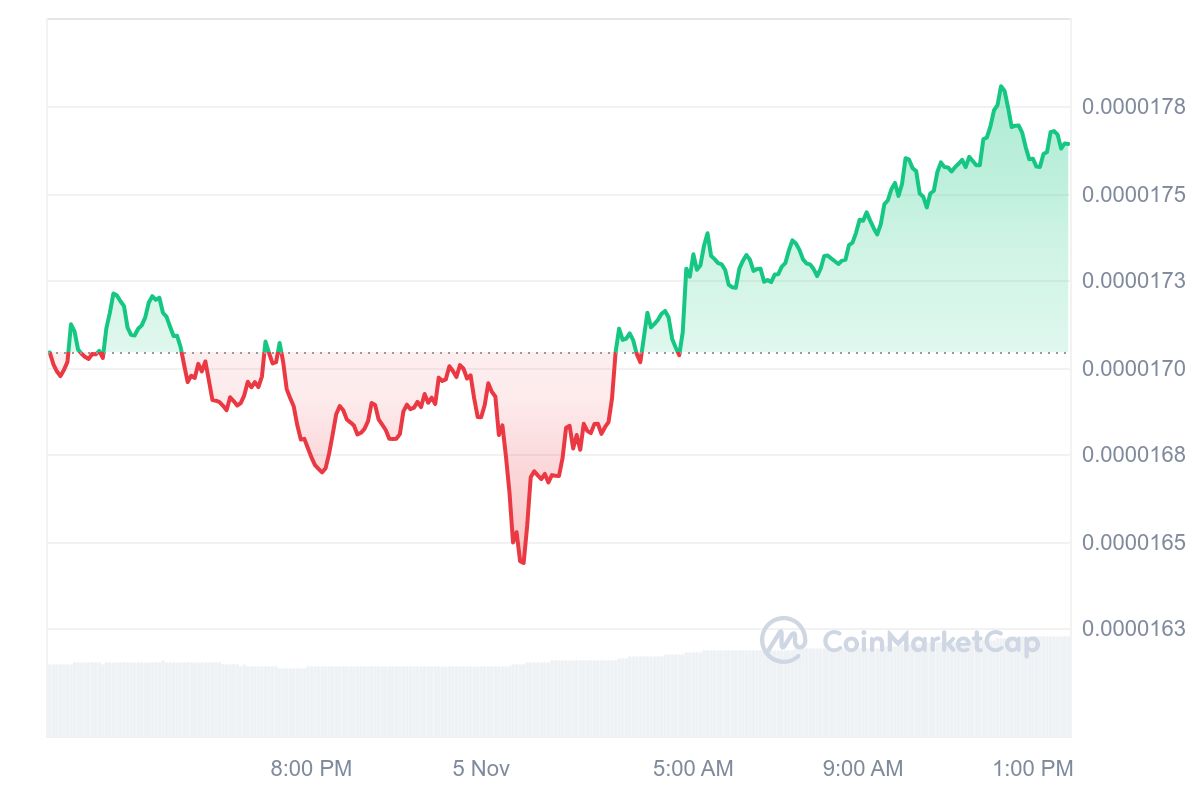This screenshot has height=800, width=1200.
Task: Click the 0.0000178 price axis label
Action: 1133,107
